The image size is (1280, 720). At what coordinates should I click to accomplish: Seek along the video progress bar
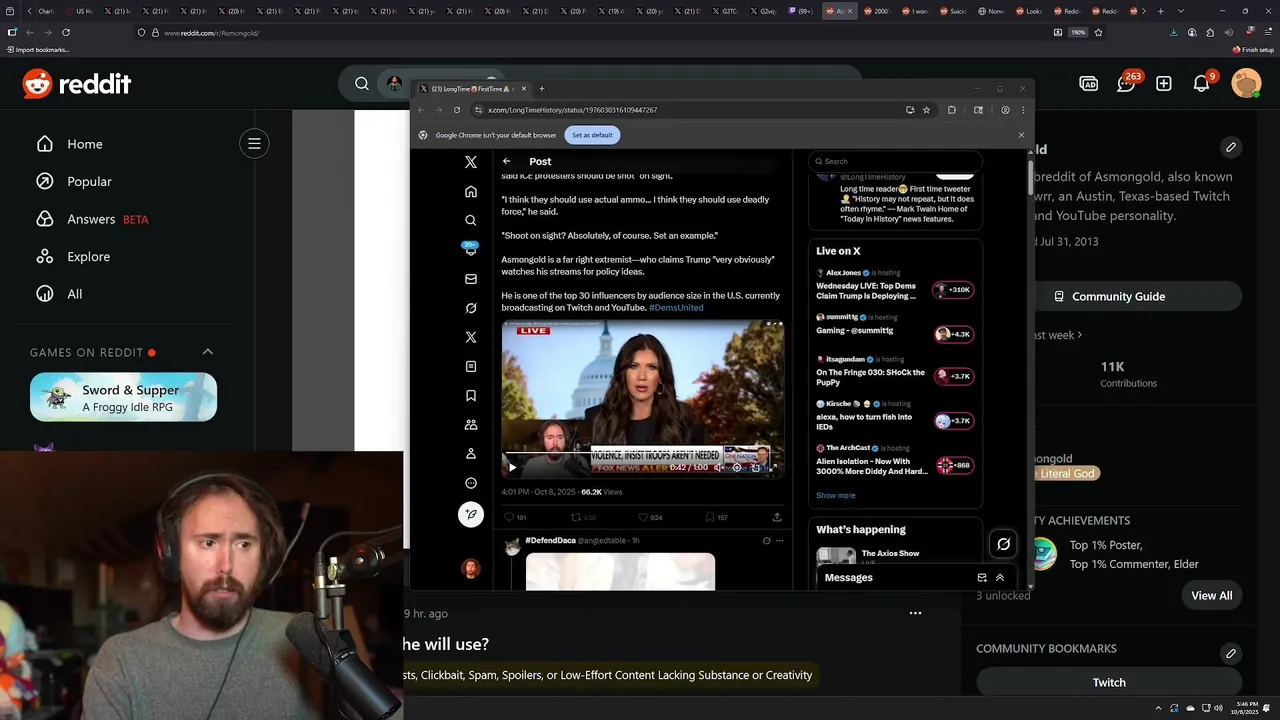[642, 454]
